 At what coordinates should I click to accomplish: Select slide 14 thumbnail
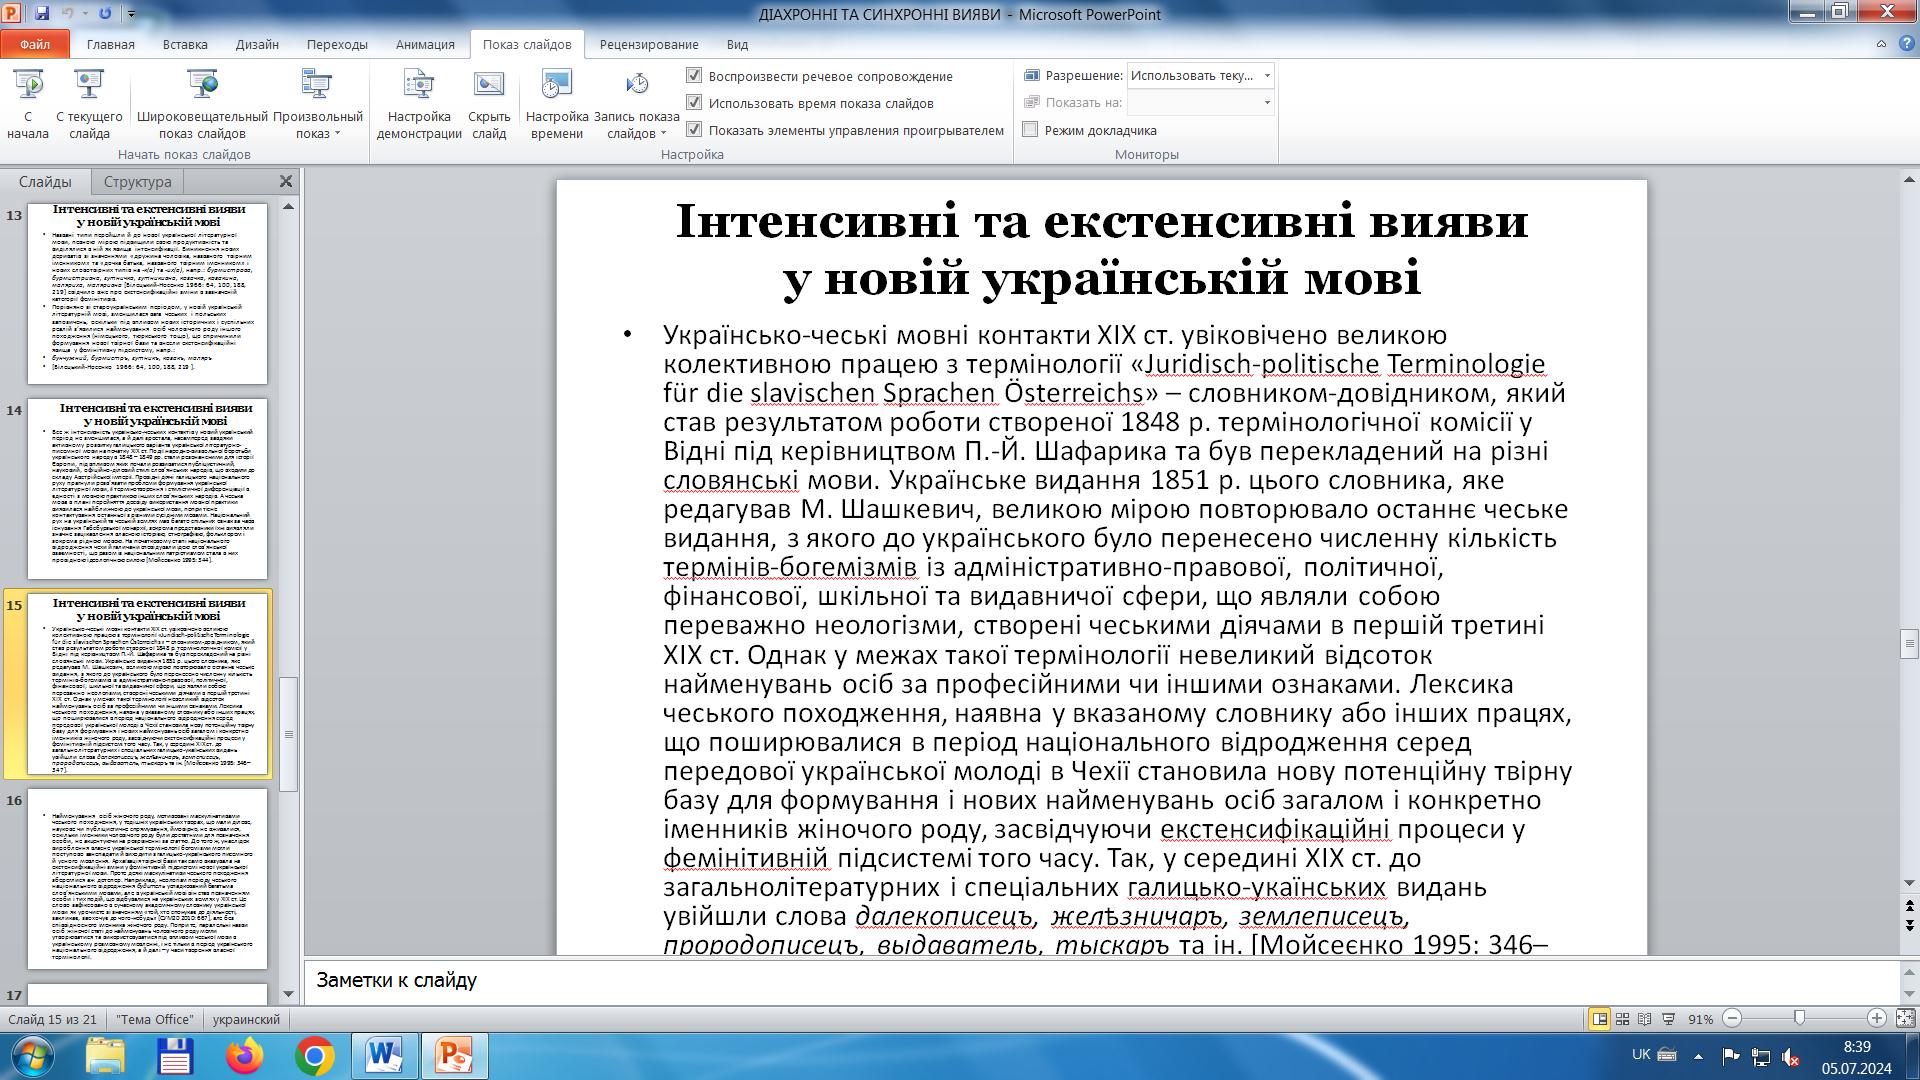pos(148,488)
